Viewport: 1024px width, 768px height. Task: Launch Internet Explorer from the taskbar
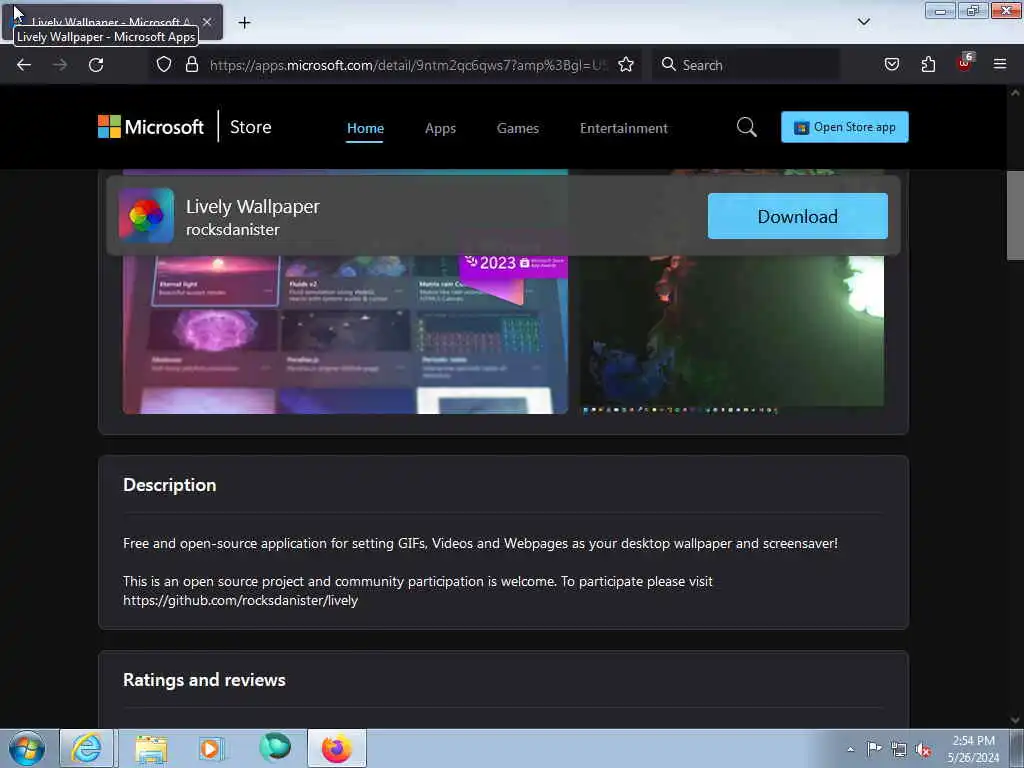[x=87, y=748]
